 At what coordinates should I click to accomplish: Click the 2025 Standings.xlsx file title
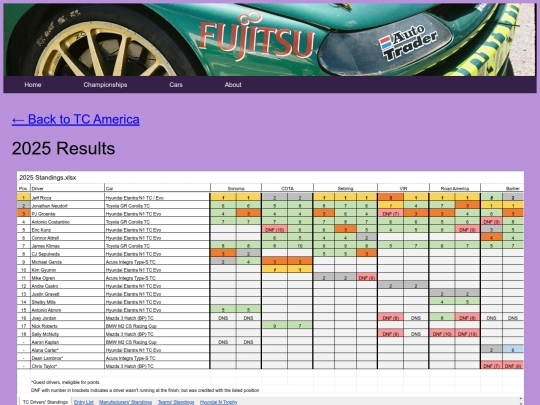coord(48,178)
